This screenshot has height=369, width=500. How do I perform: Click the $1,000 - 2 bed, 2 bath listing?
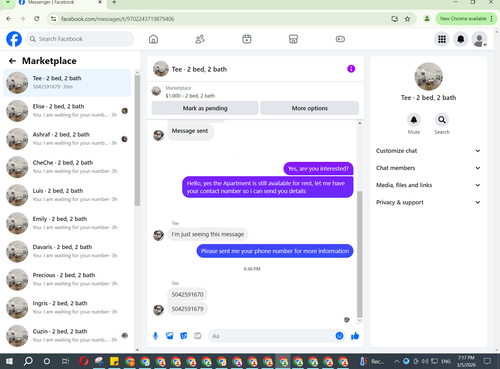(x=190, y=96)
